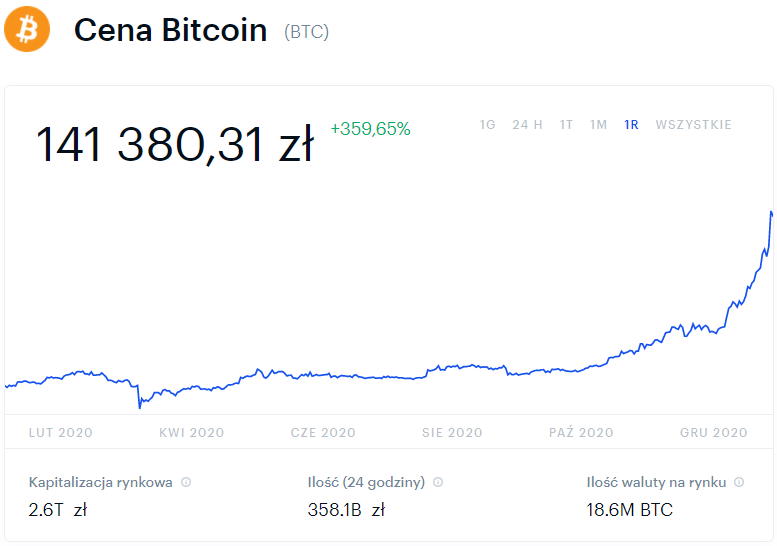Show WSZYSTKIE all-time chart range
Viewport: 777px width, 546px height.
click(x=693, y=125)
